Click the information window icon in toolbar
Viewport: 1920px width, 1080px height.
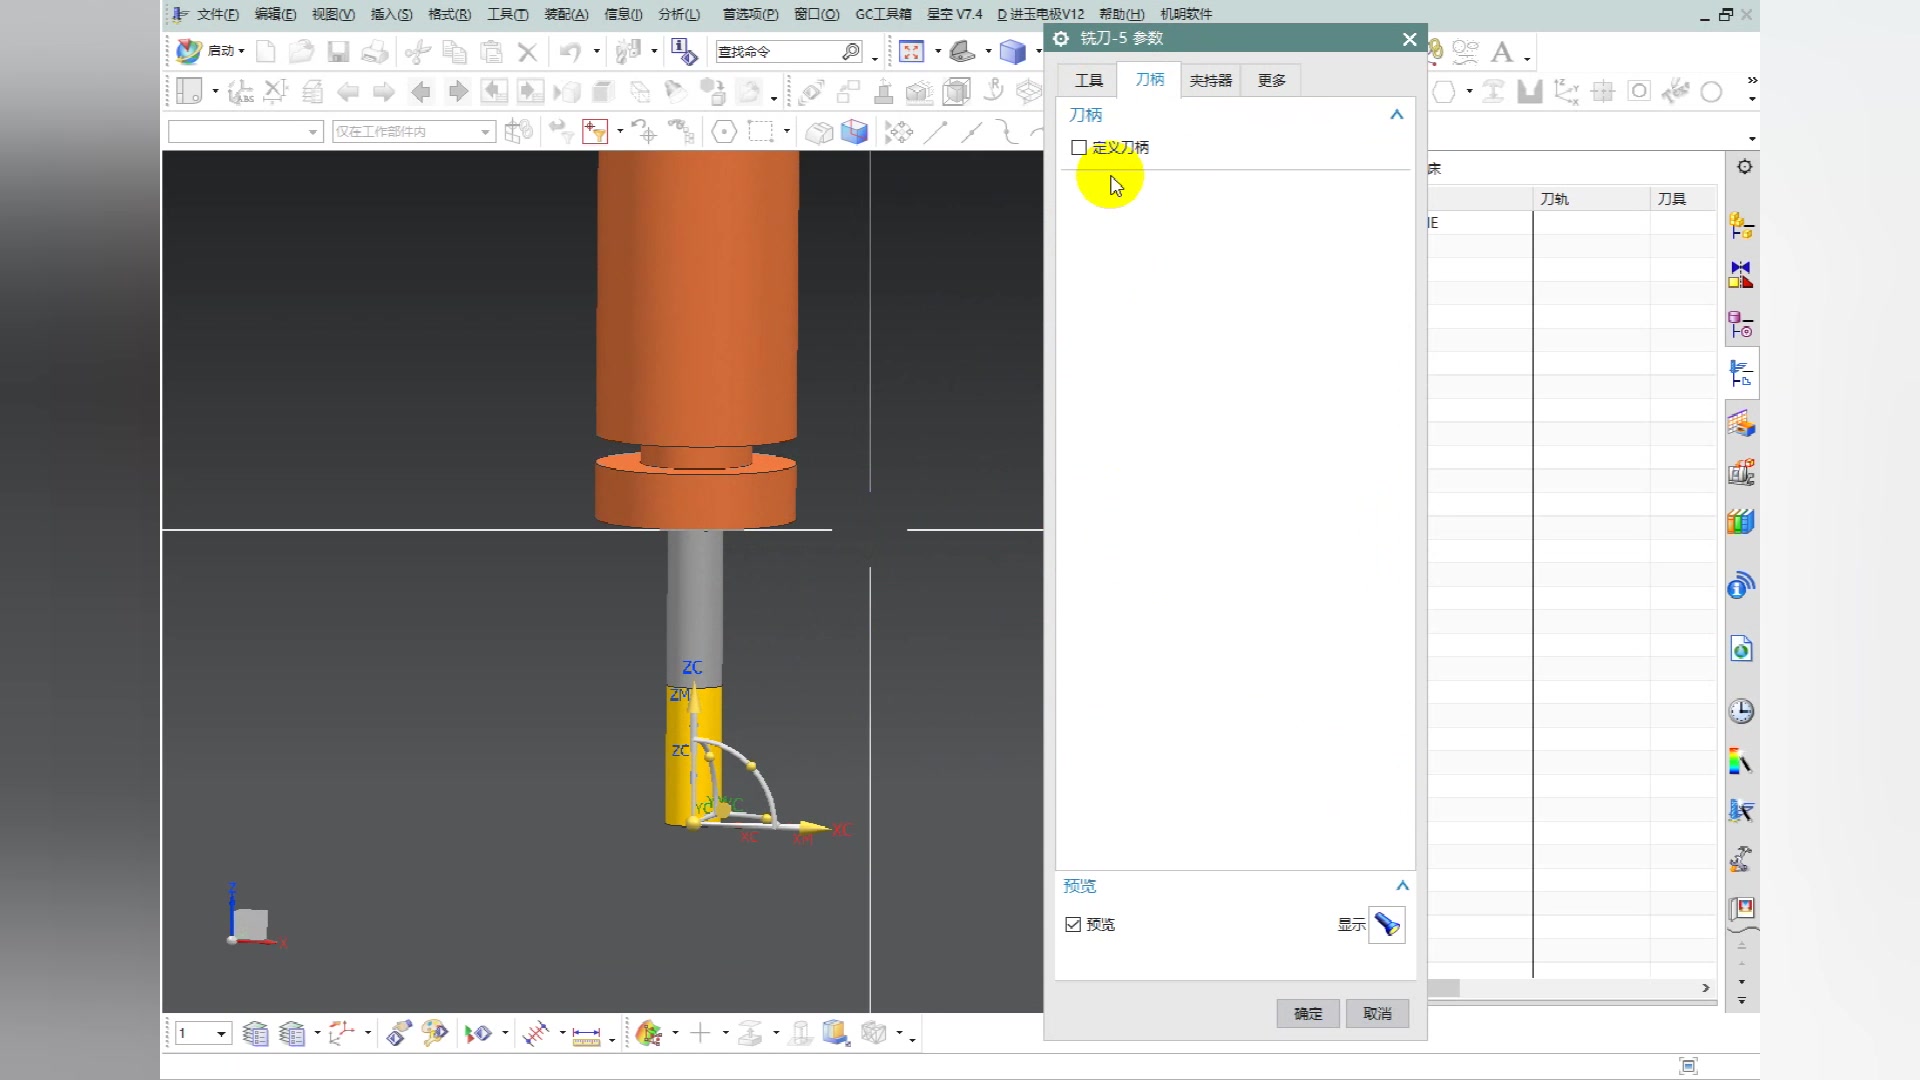coord(684,52)
